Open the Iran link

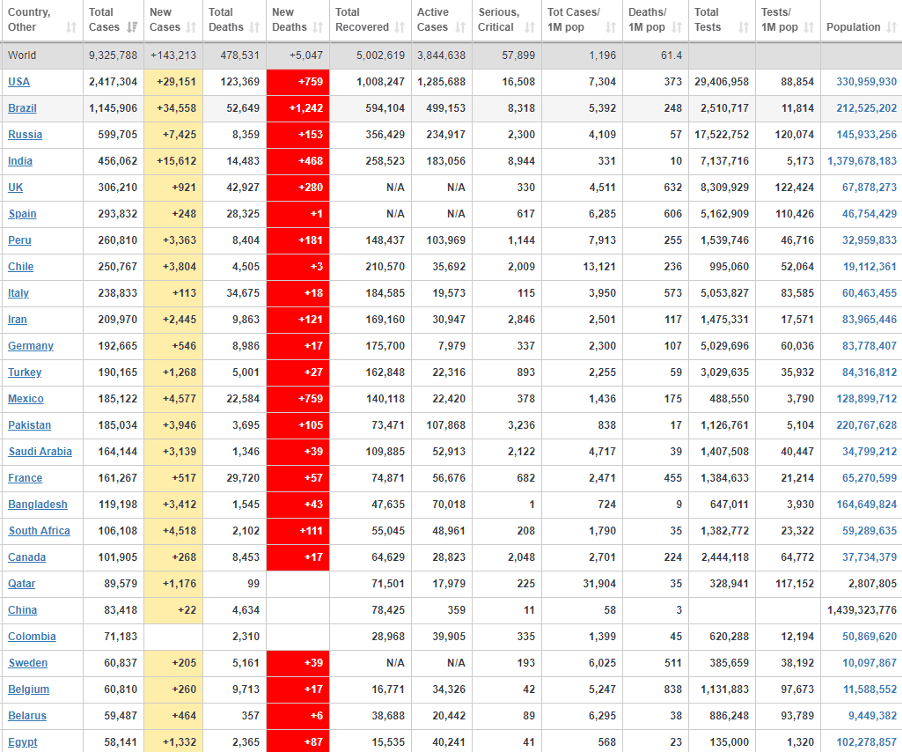tap(17, 320)
